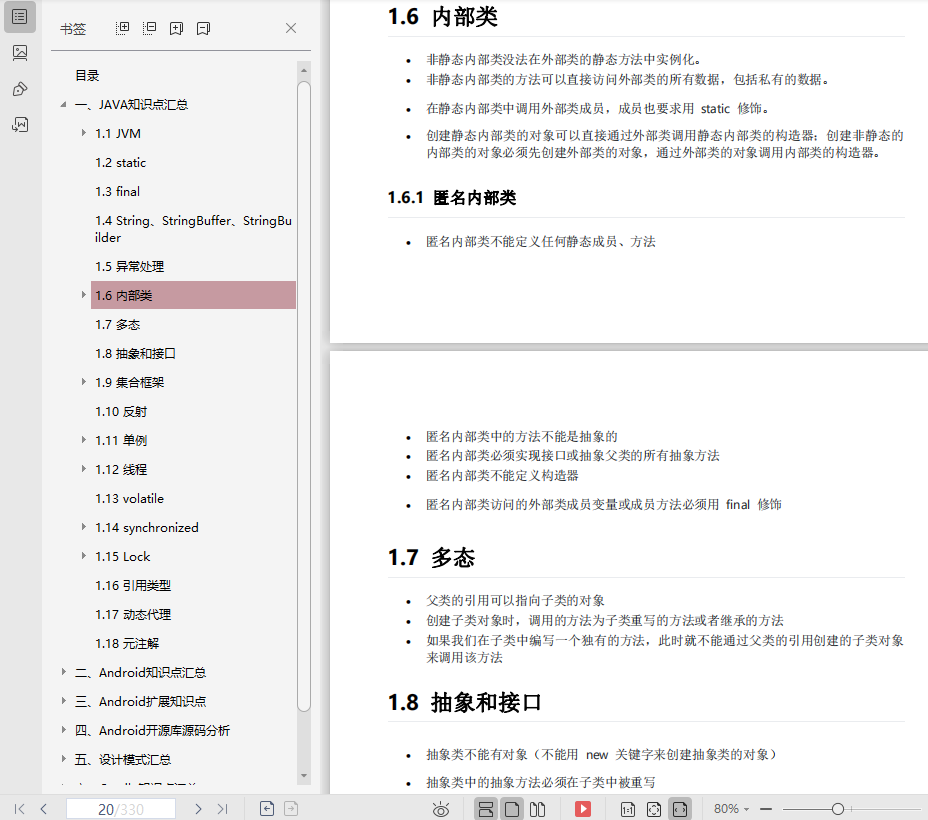Go to the previous page

[43, 808]
